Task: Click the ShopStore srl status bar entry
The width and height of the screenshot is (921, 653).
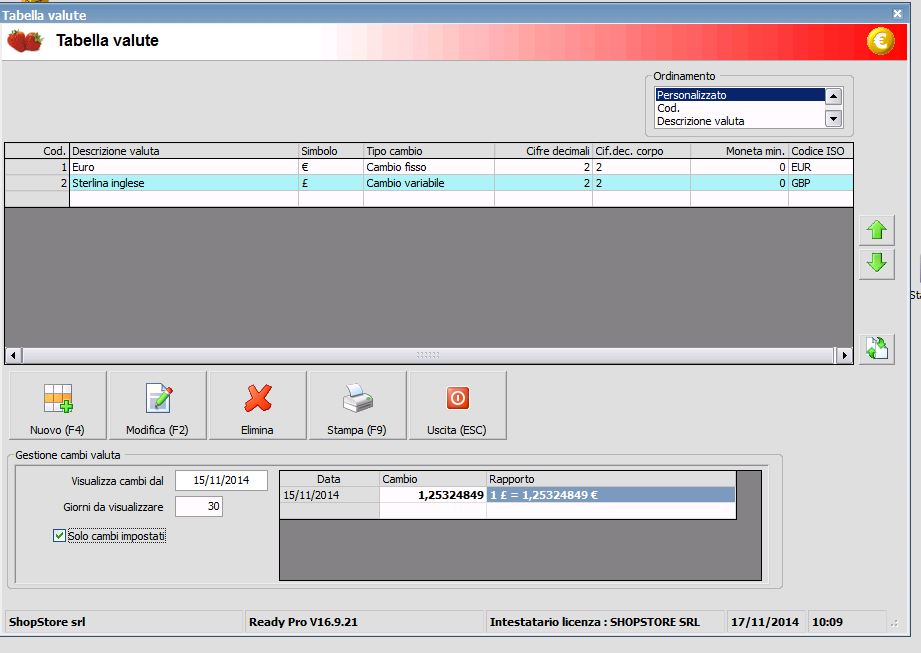Action: pyautogui.click(x=123, y=622)
